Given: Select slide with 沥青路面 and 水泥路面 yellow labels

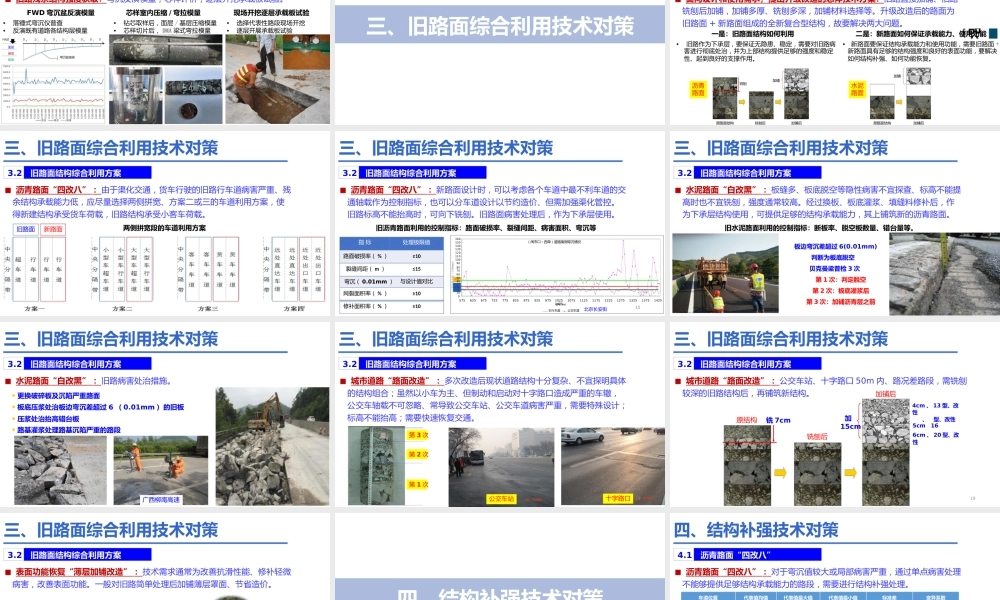Looking at the screenshot, I should (x=835, y=62).
